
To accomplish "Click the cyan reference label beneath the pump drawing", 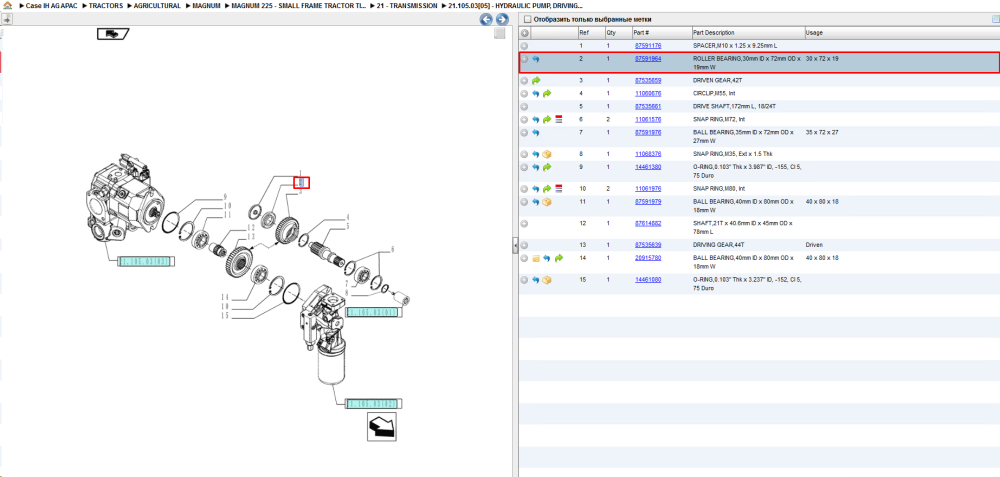I will pyautogui.click(x=146, y=261).
